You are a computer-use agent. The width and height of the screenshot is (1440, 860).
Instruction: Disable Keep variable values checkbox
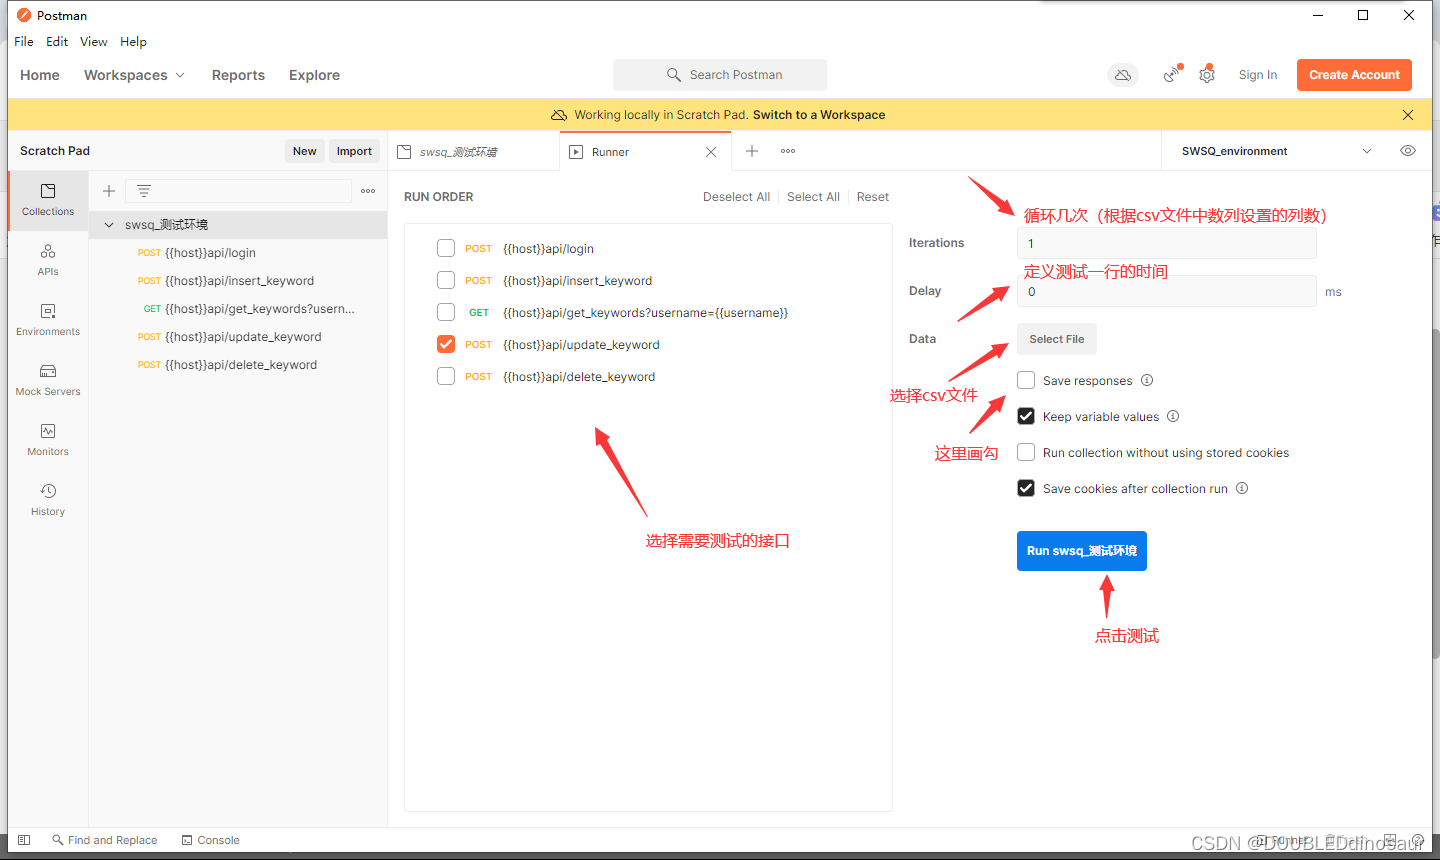click(x=1026, y=416)
